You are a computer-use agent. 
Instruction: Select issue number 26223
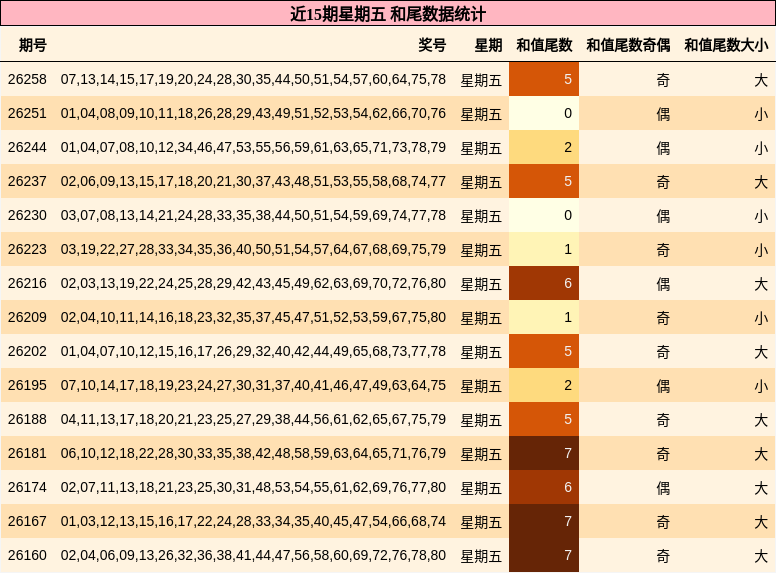27,249
